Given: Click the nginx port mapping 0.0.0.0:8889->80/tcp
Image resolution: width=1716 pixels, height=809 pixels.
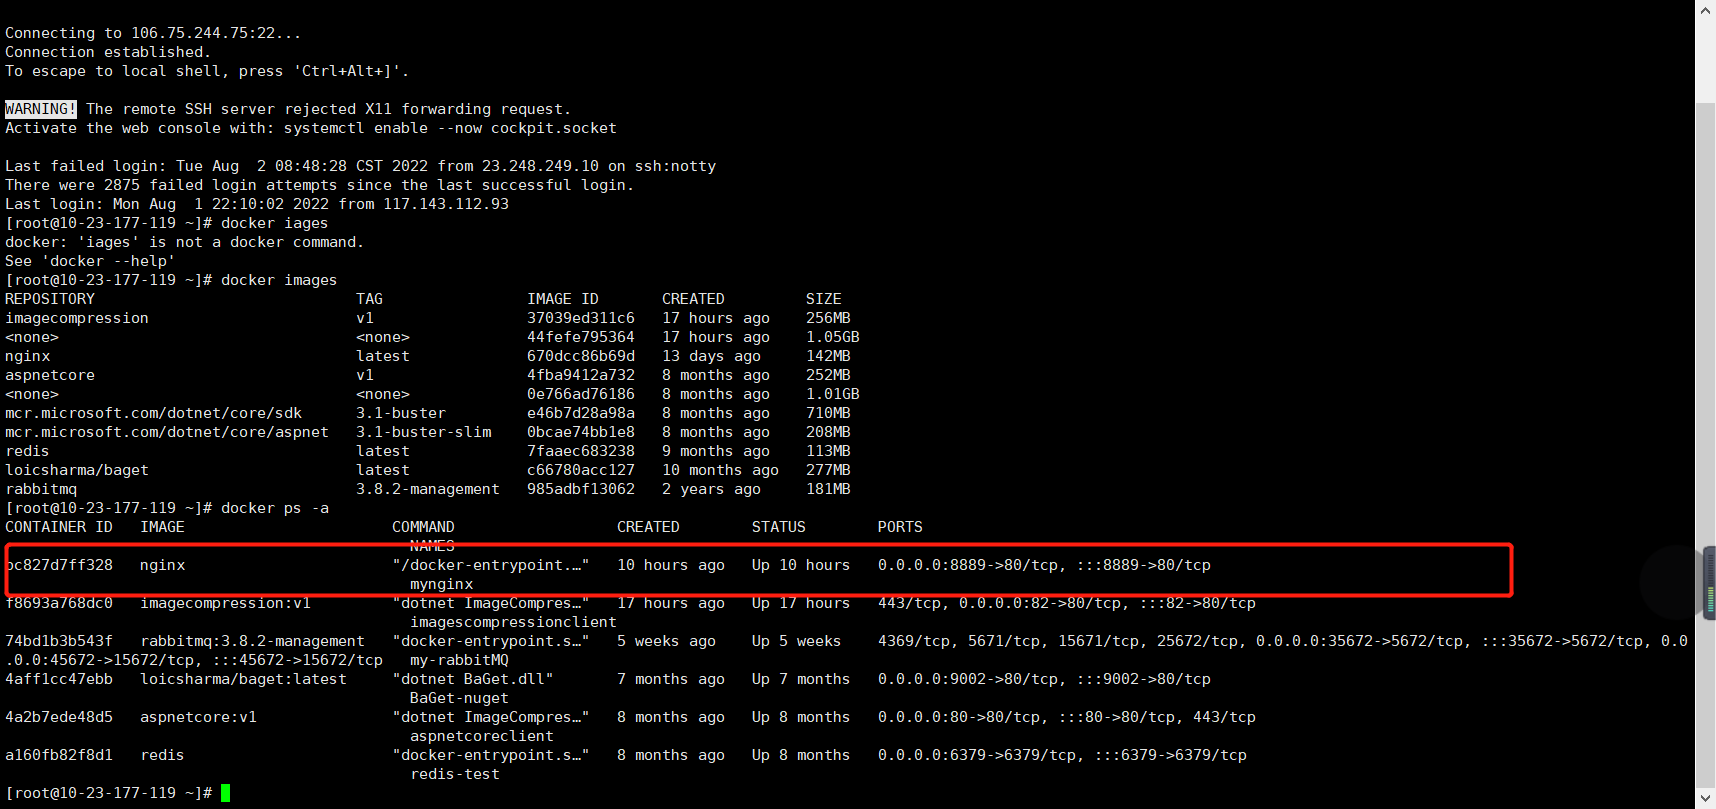Looking at the screenshot, I should tap(968, 565).
